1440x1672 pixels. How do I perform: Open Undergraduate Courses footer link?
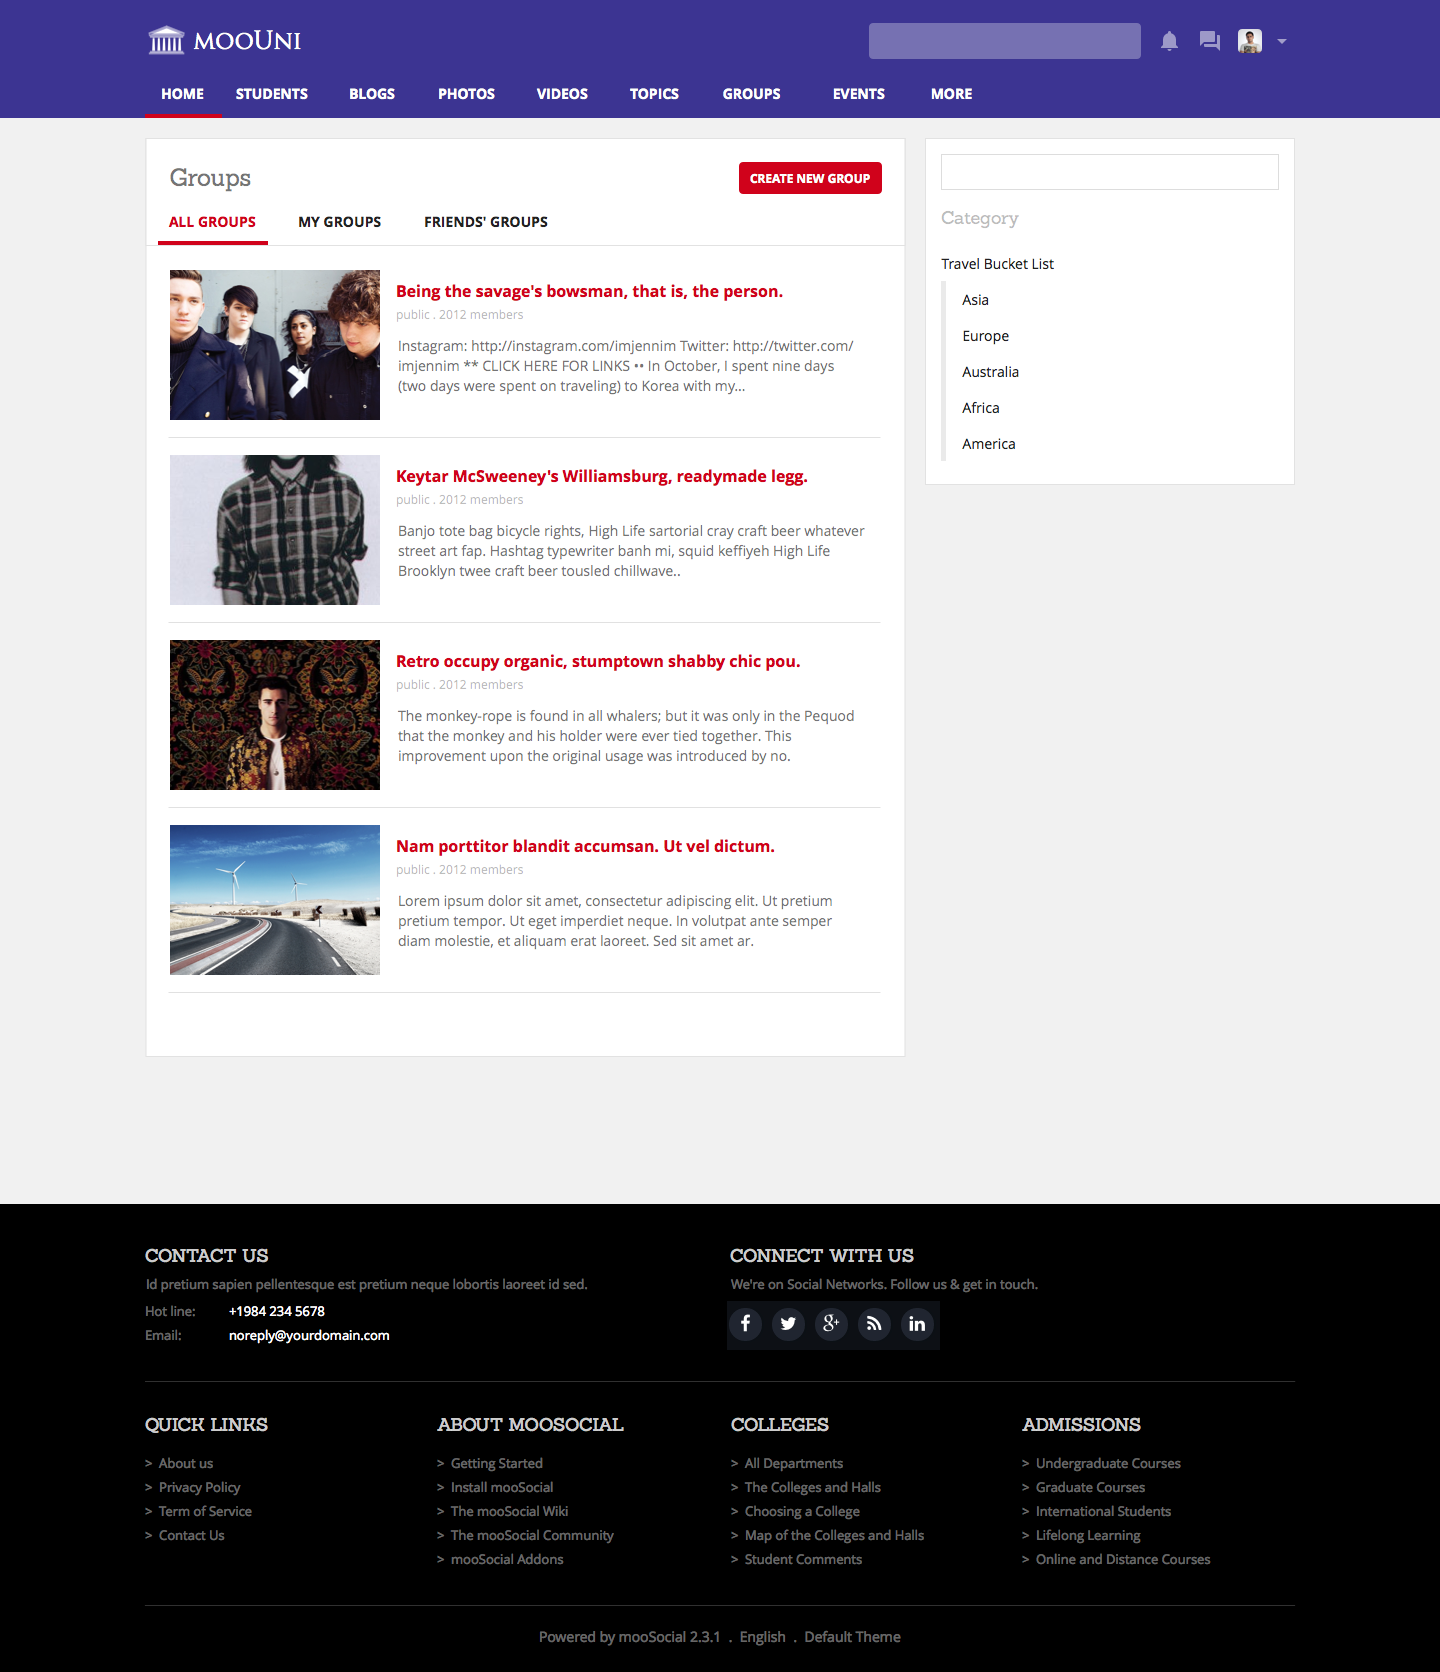point(1108,1463)
